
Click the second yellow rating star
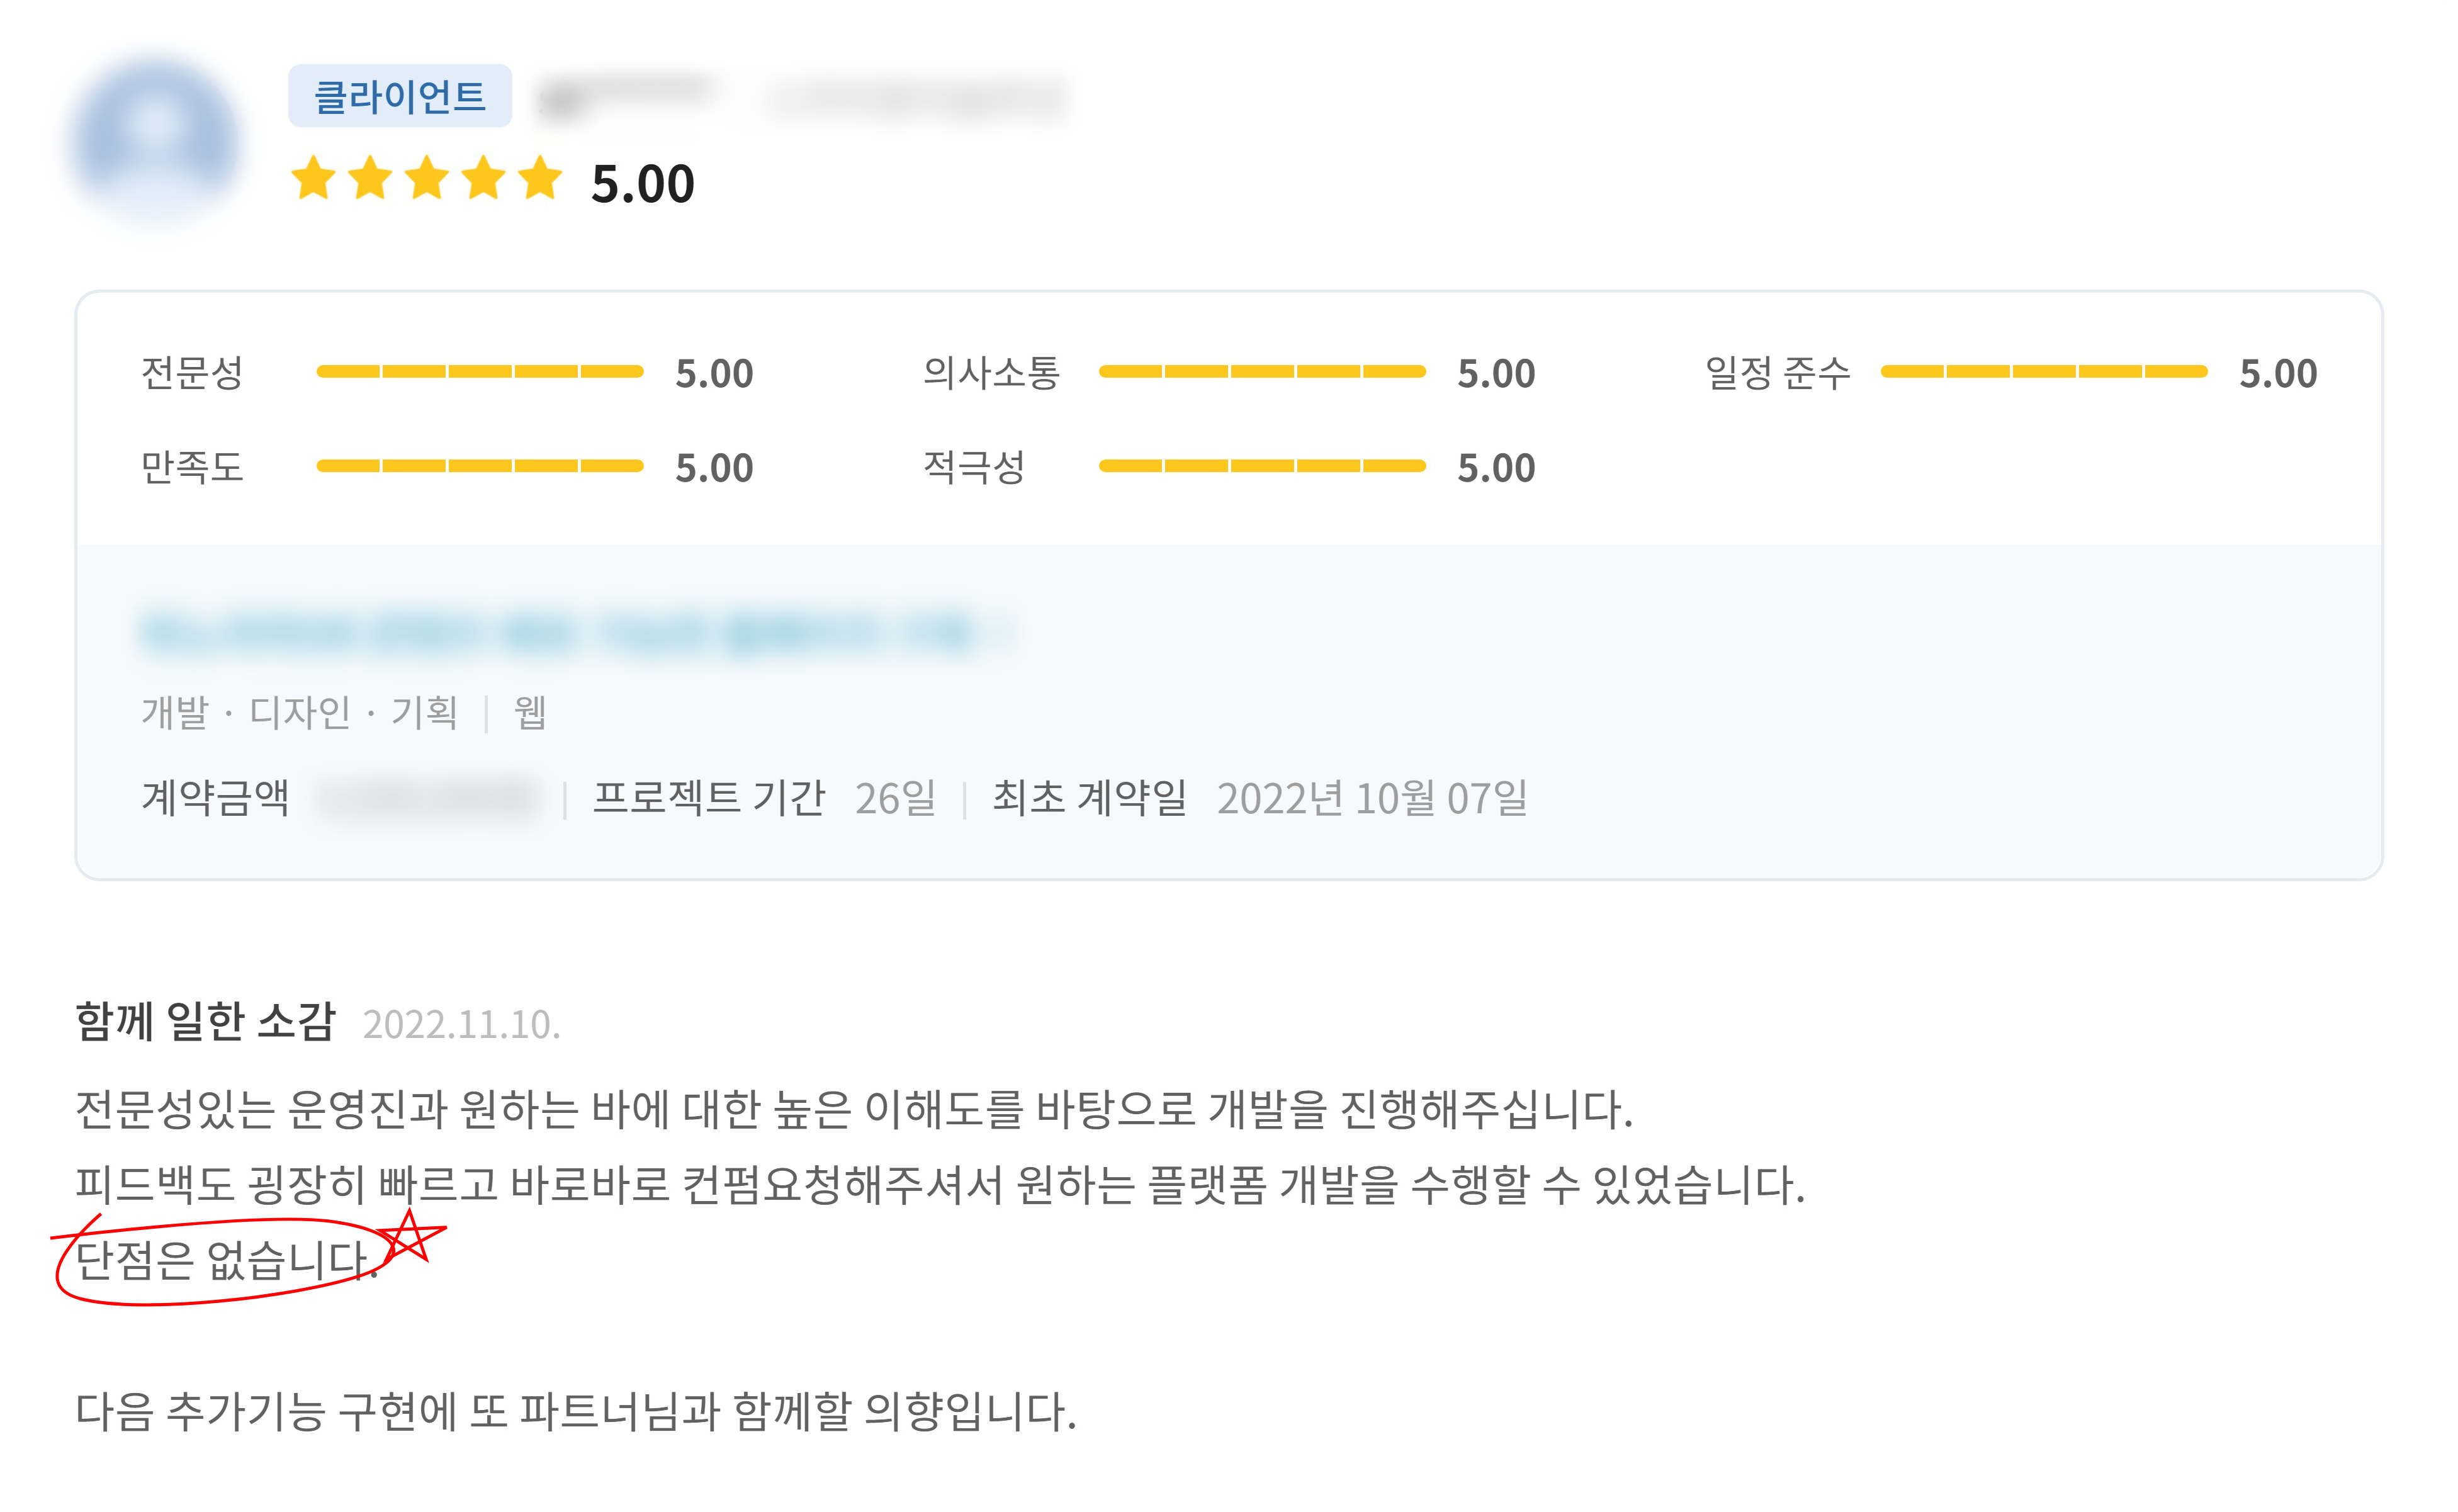coord(370,179)
